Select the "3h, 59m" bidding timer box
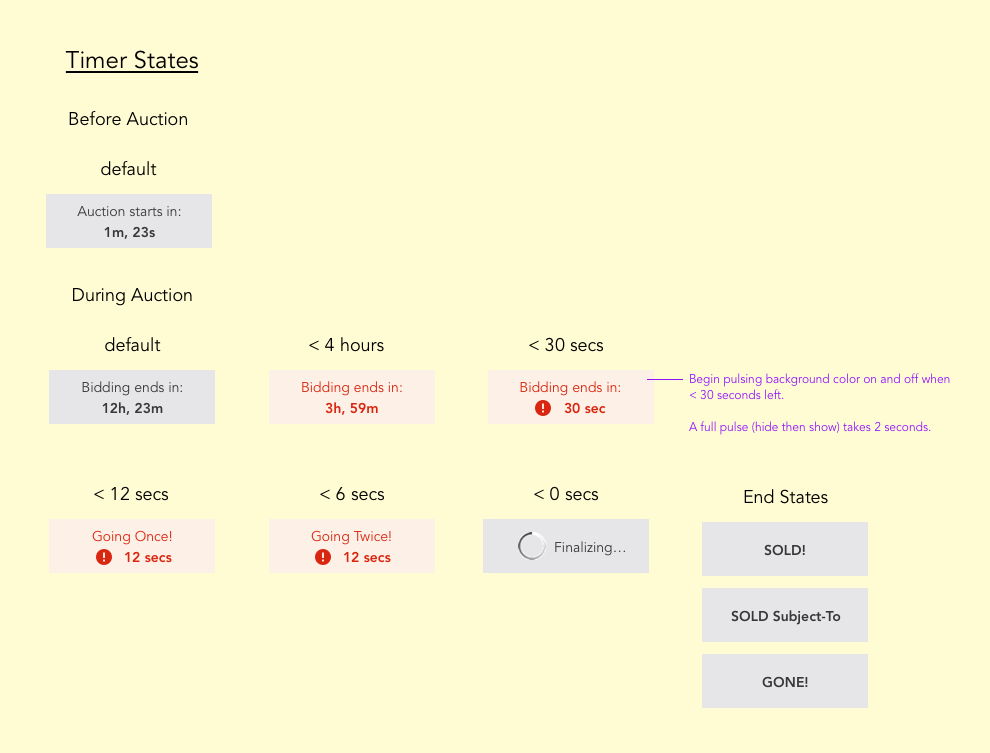This screenshot has width=990, height=753. click(x=352, y=397)
